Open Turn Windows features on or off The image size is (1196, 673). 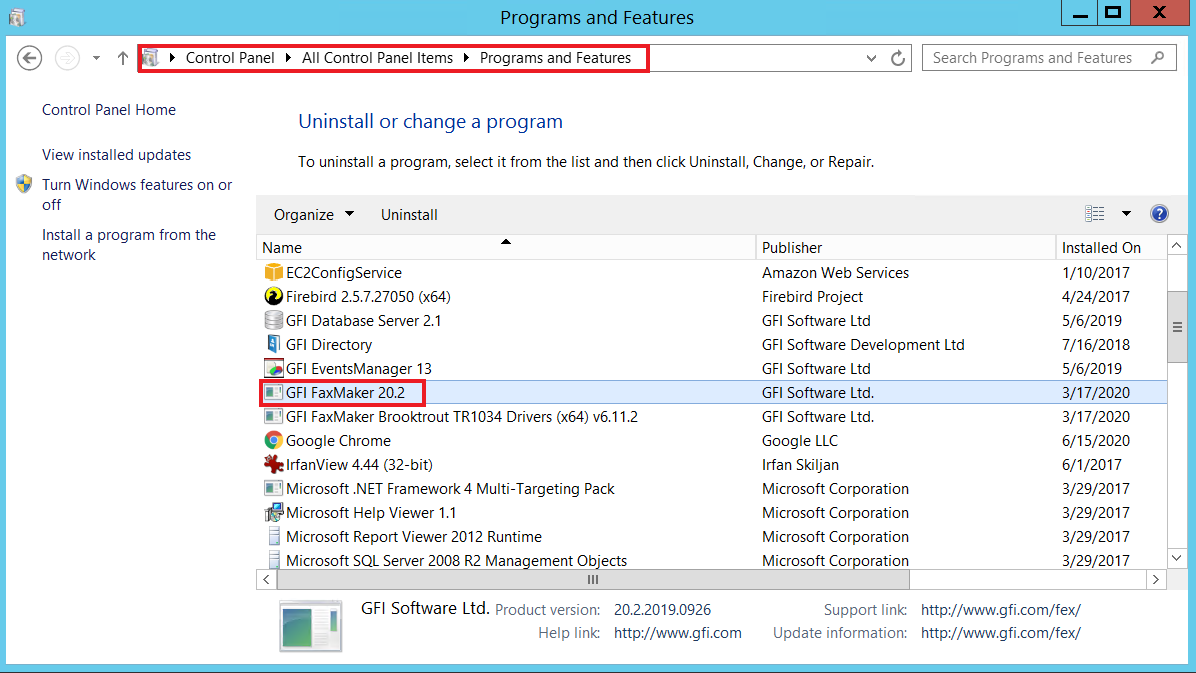click(137, 195)
